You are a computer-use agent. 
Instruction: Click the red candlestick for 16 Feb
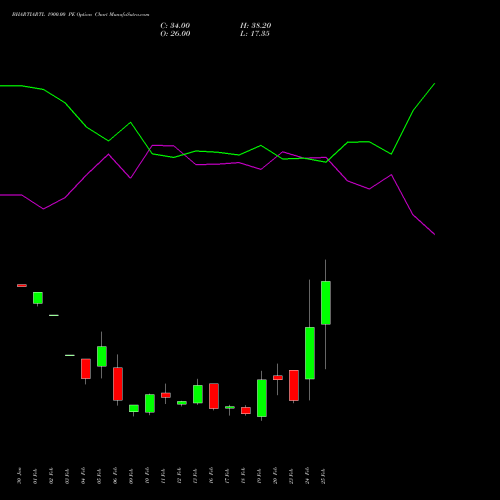[214, 396]
